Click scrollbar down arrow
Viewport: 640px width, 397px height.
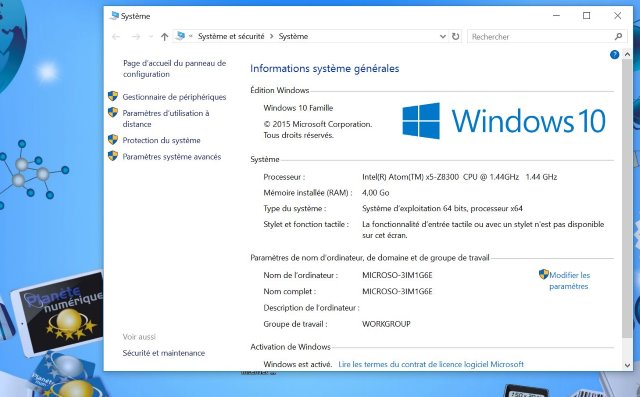pyautogui.click(x=627, y=365)
